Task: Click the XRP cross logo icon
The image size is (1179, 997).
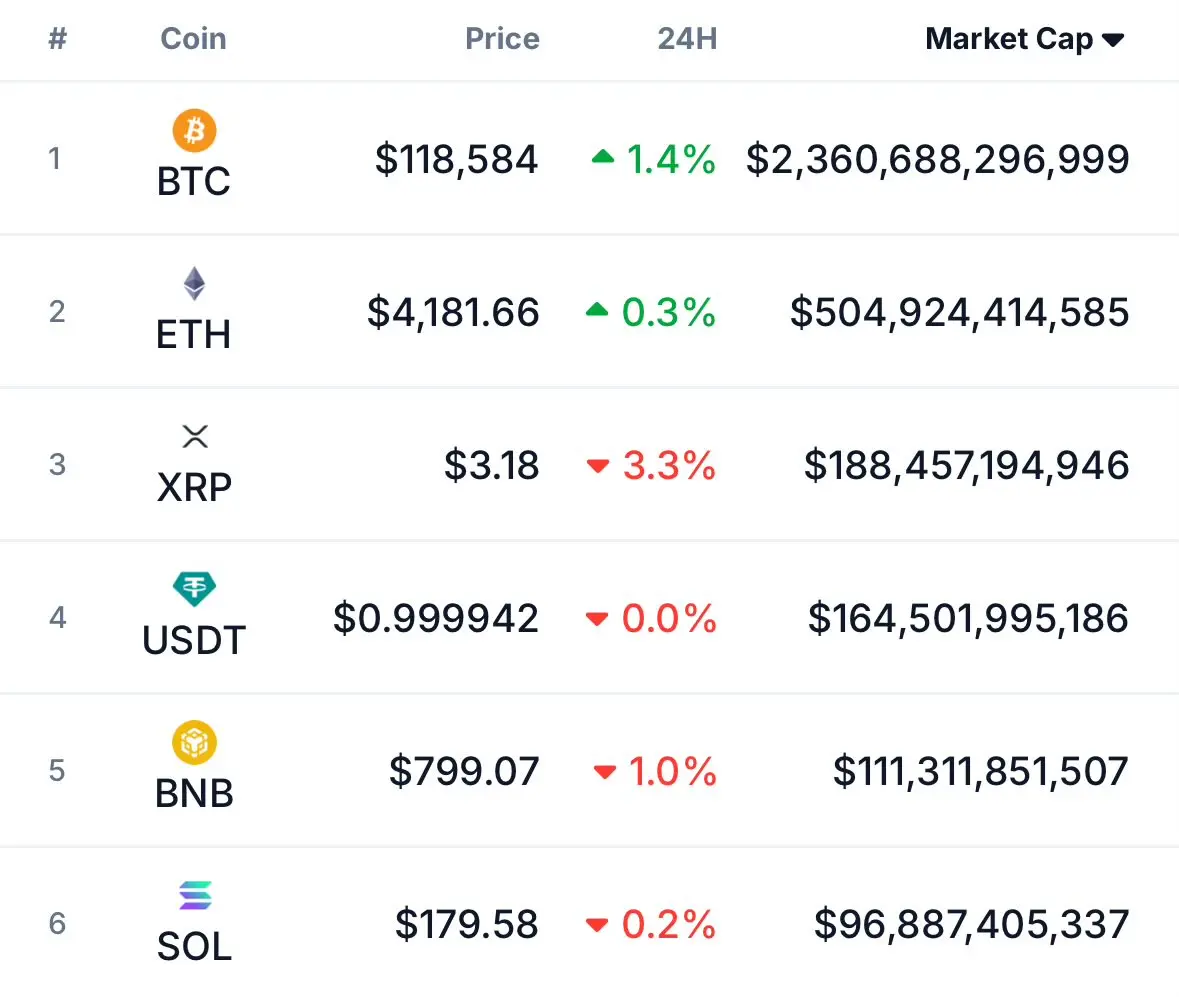Action: point(195,436)
